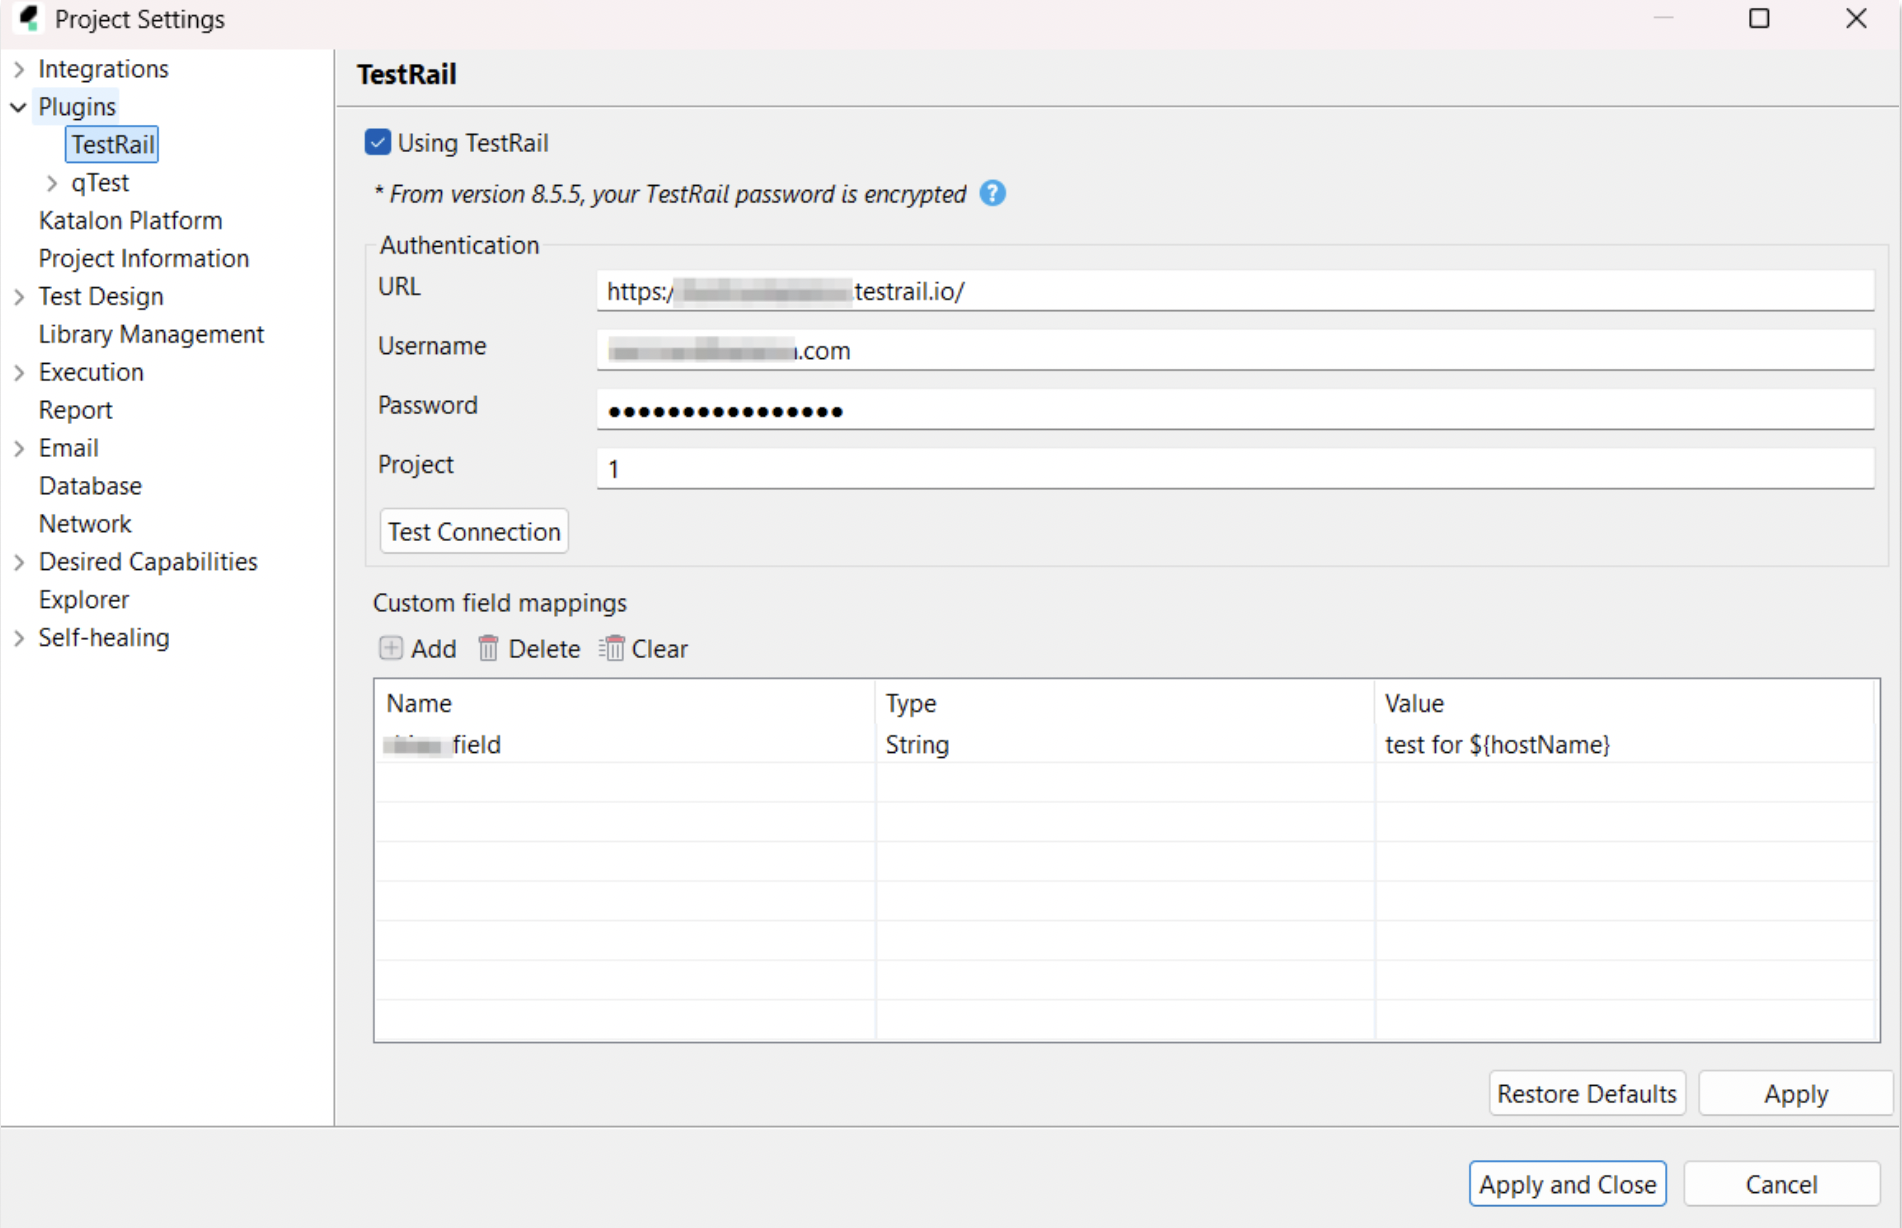Viewport: 1902px width, 1228px height.
Task: Click Restore Defaults button
Action: pos(1587,1093)
